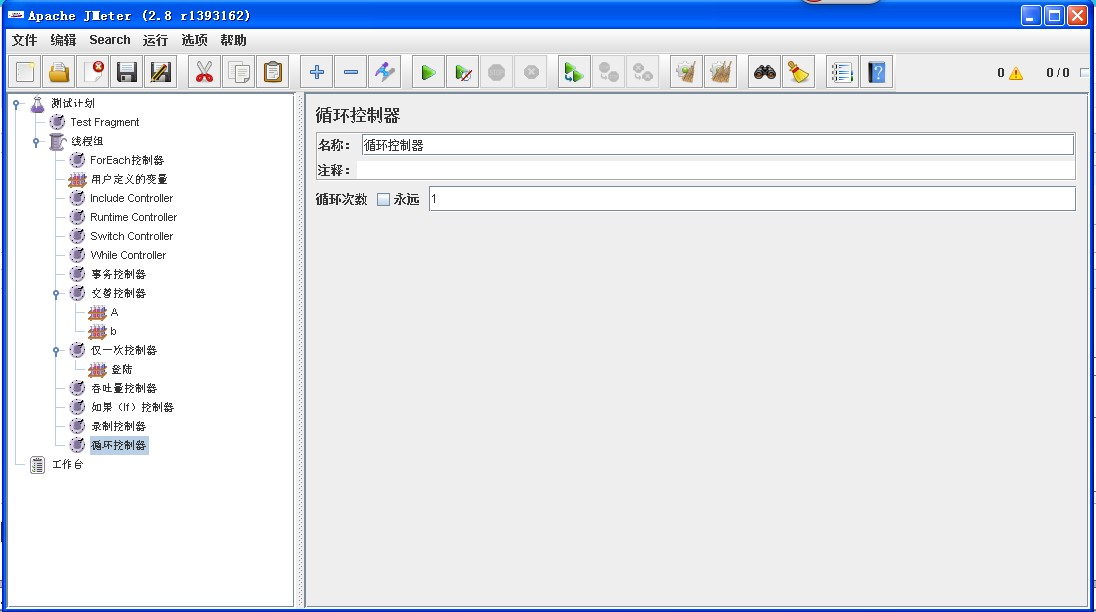
Task: Open the 编辑 menu
Action: point(63,40)
